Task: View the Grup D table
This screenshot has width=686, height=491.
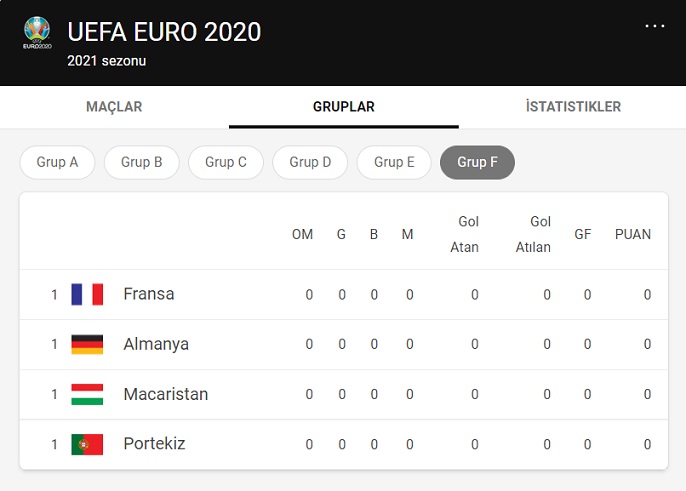Action: click(310, 162)
